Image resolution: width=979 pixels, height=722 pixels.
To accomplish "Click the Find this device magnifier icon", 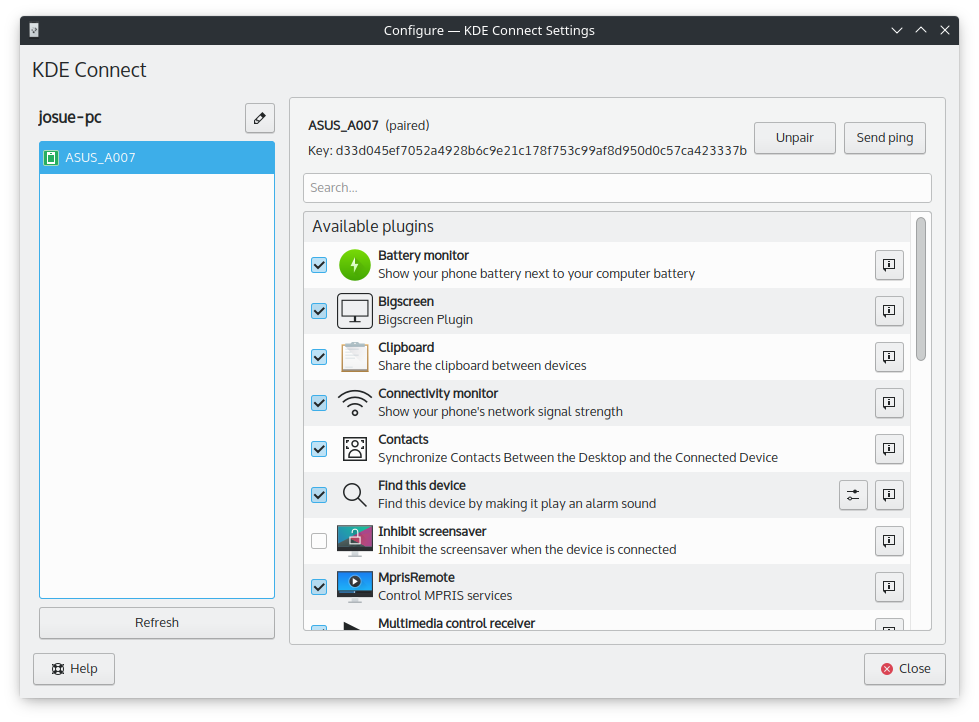I will pos(355,495).
